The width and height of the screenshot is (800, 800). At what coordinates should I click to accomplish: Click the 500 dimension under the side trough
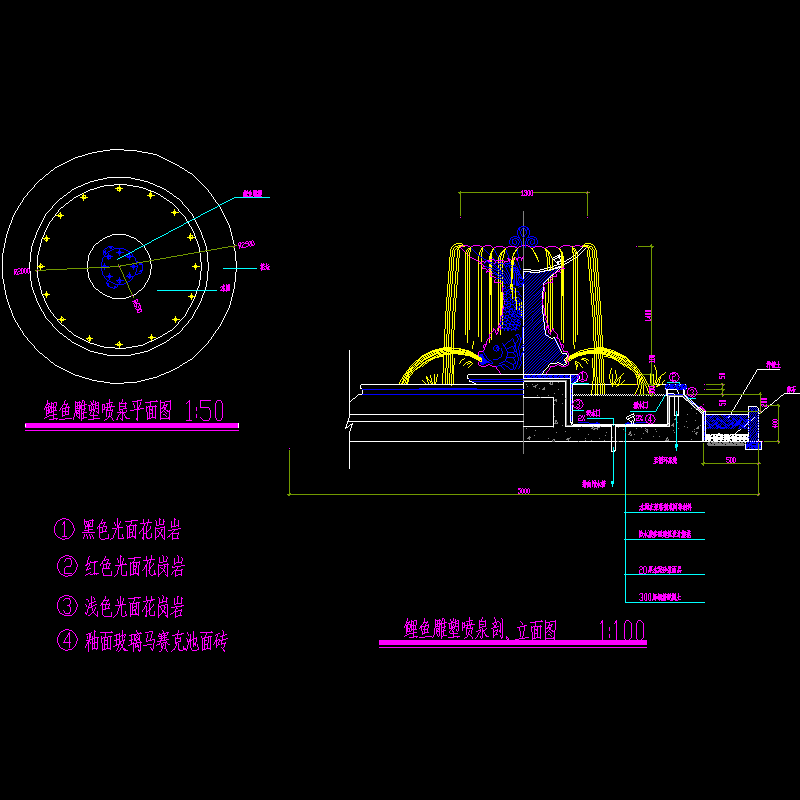[731, 460]
